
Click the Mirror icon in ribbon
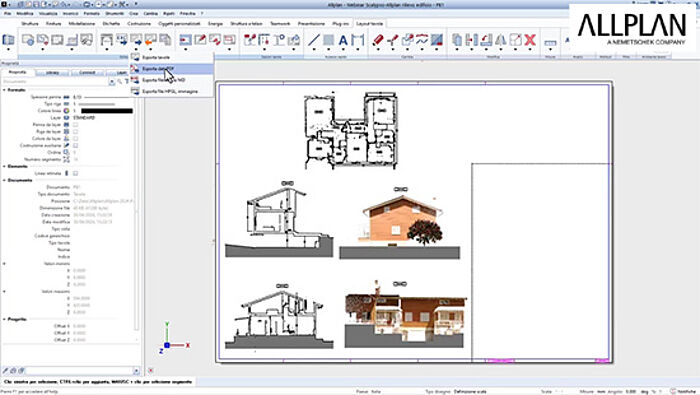500,40
